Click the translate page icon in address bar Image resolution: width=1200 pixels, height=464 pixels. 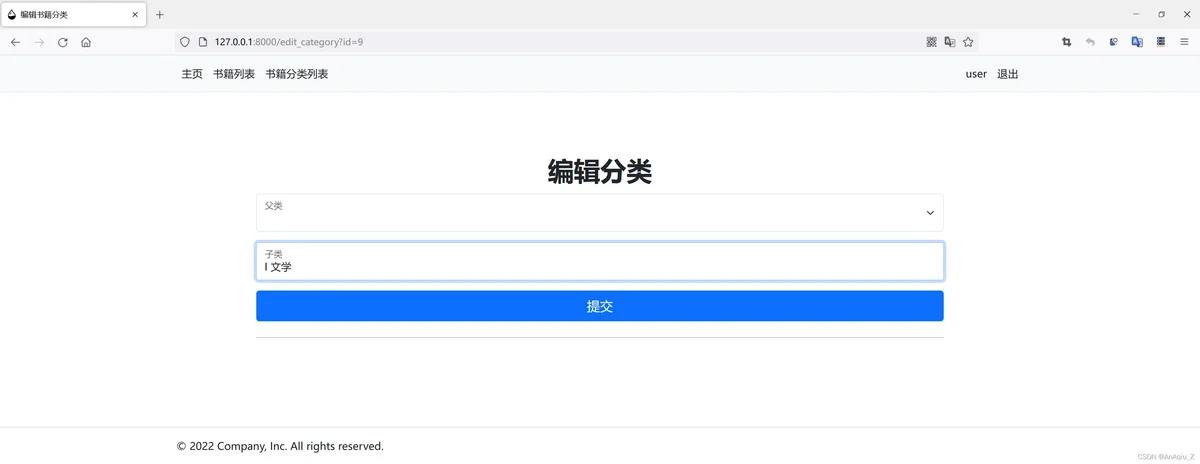point(950,42)
